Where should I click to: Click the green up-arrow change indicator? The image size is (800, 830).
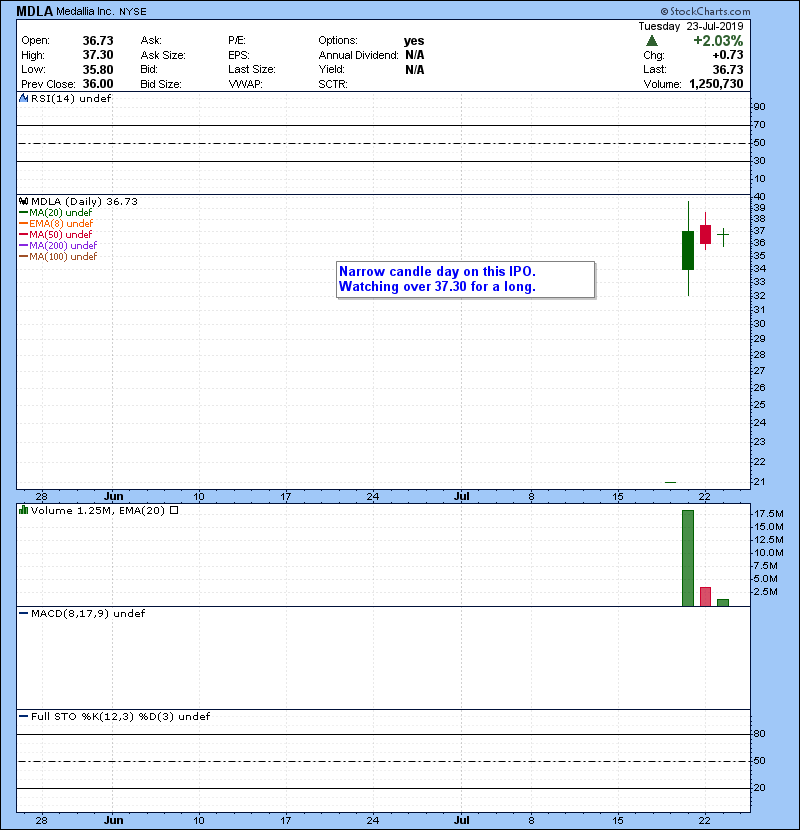652,41
